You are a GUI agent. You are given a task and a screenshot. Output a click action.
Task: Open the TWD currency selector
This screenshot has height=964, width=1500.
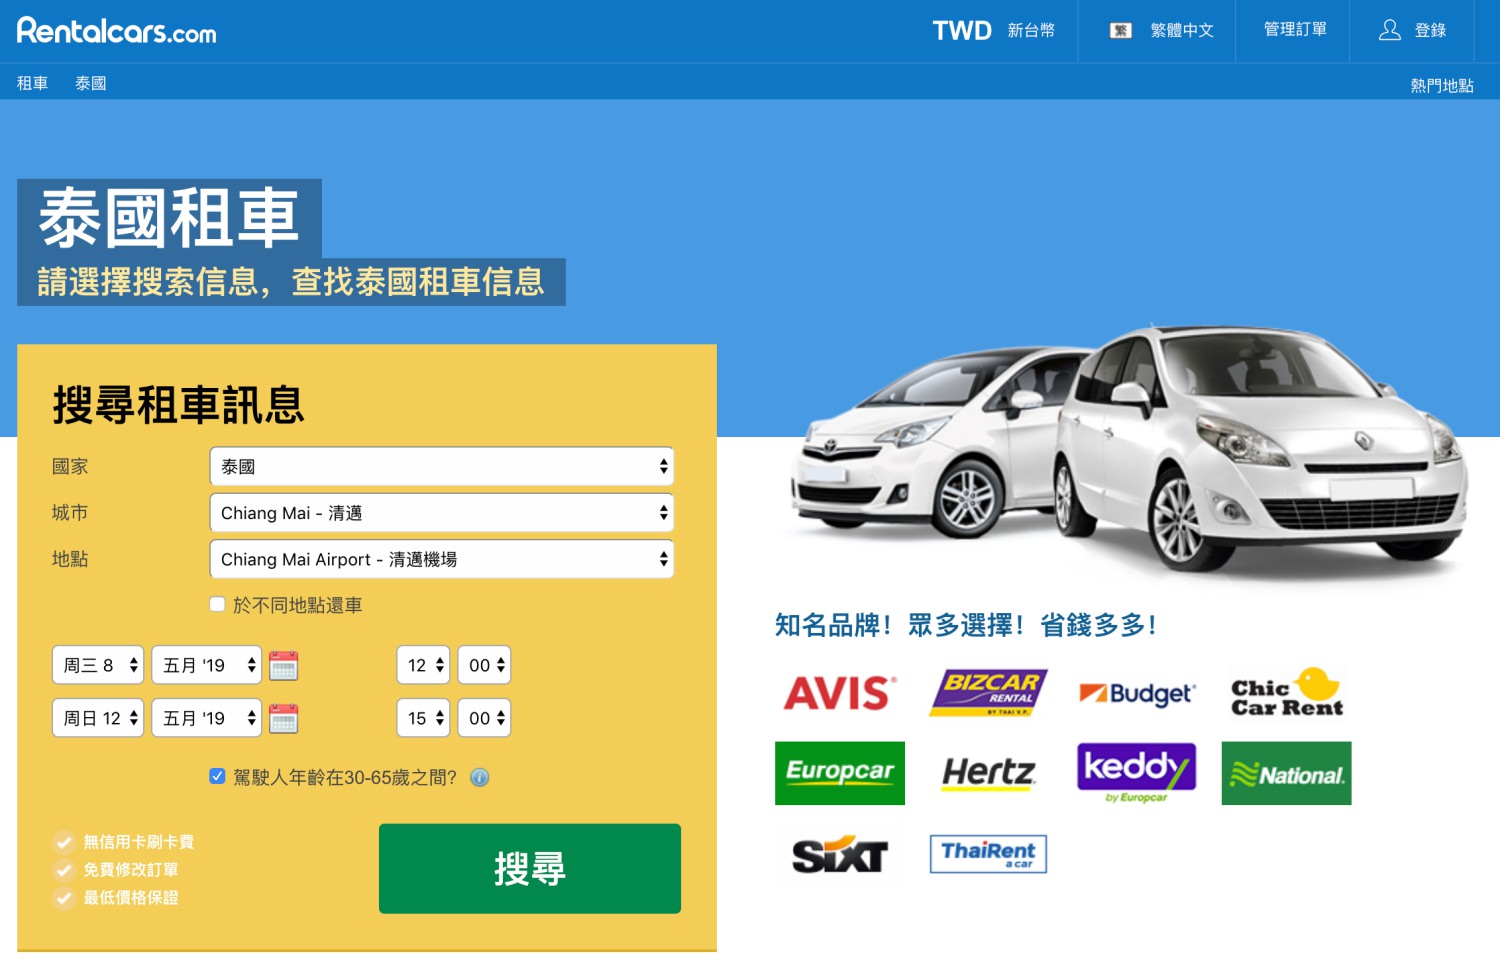pyautogui.click(x=993, y=31)
